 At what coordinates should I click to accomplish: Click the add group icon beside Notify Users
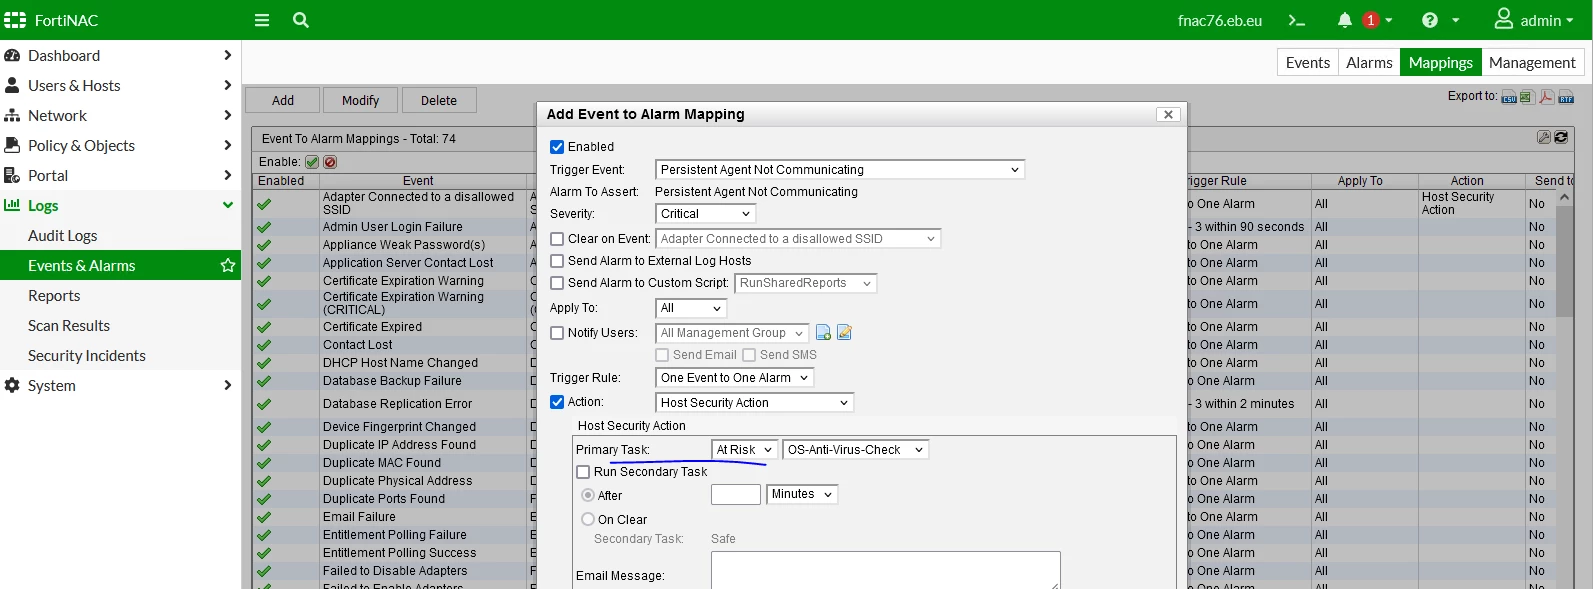[823, 333]
